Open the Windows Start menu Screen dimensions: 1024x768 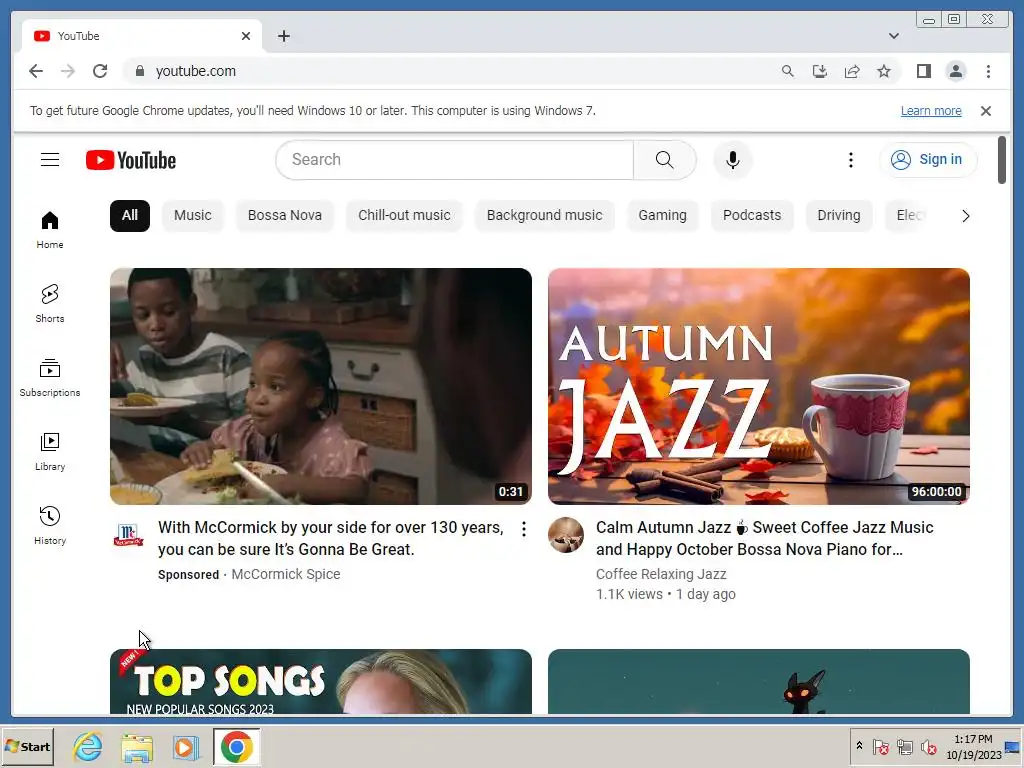(x=27, y=746)
